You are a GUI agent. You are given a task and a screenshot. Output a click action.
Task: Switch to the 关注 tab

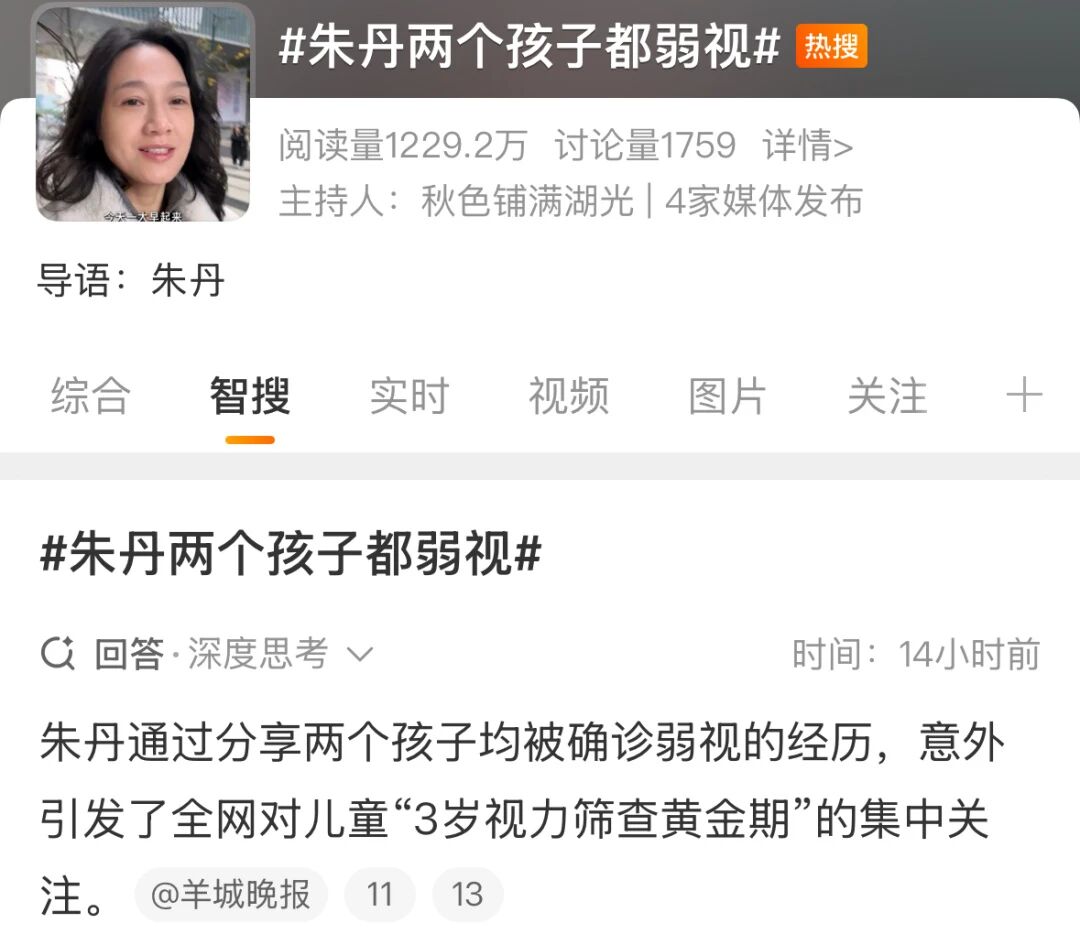[887, 396]
